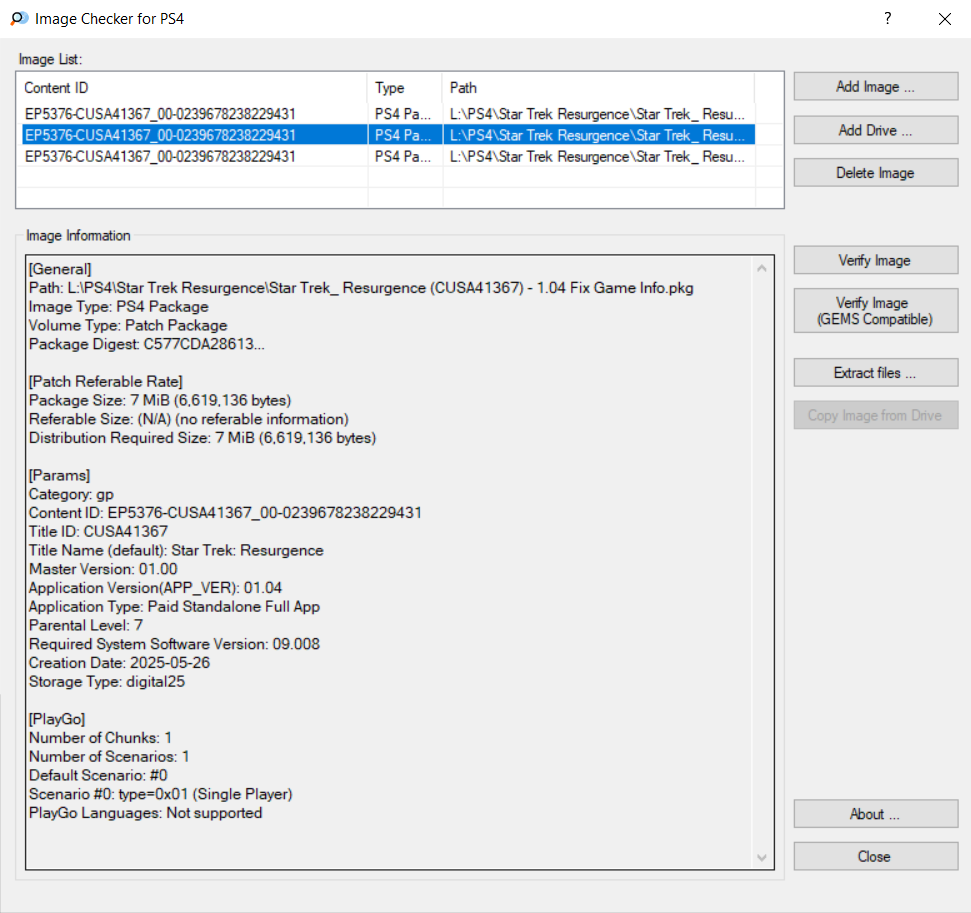
Task: Click the Distribution Required Size line
Action: click(x=202, y=438)
